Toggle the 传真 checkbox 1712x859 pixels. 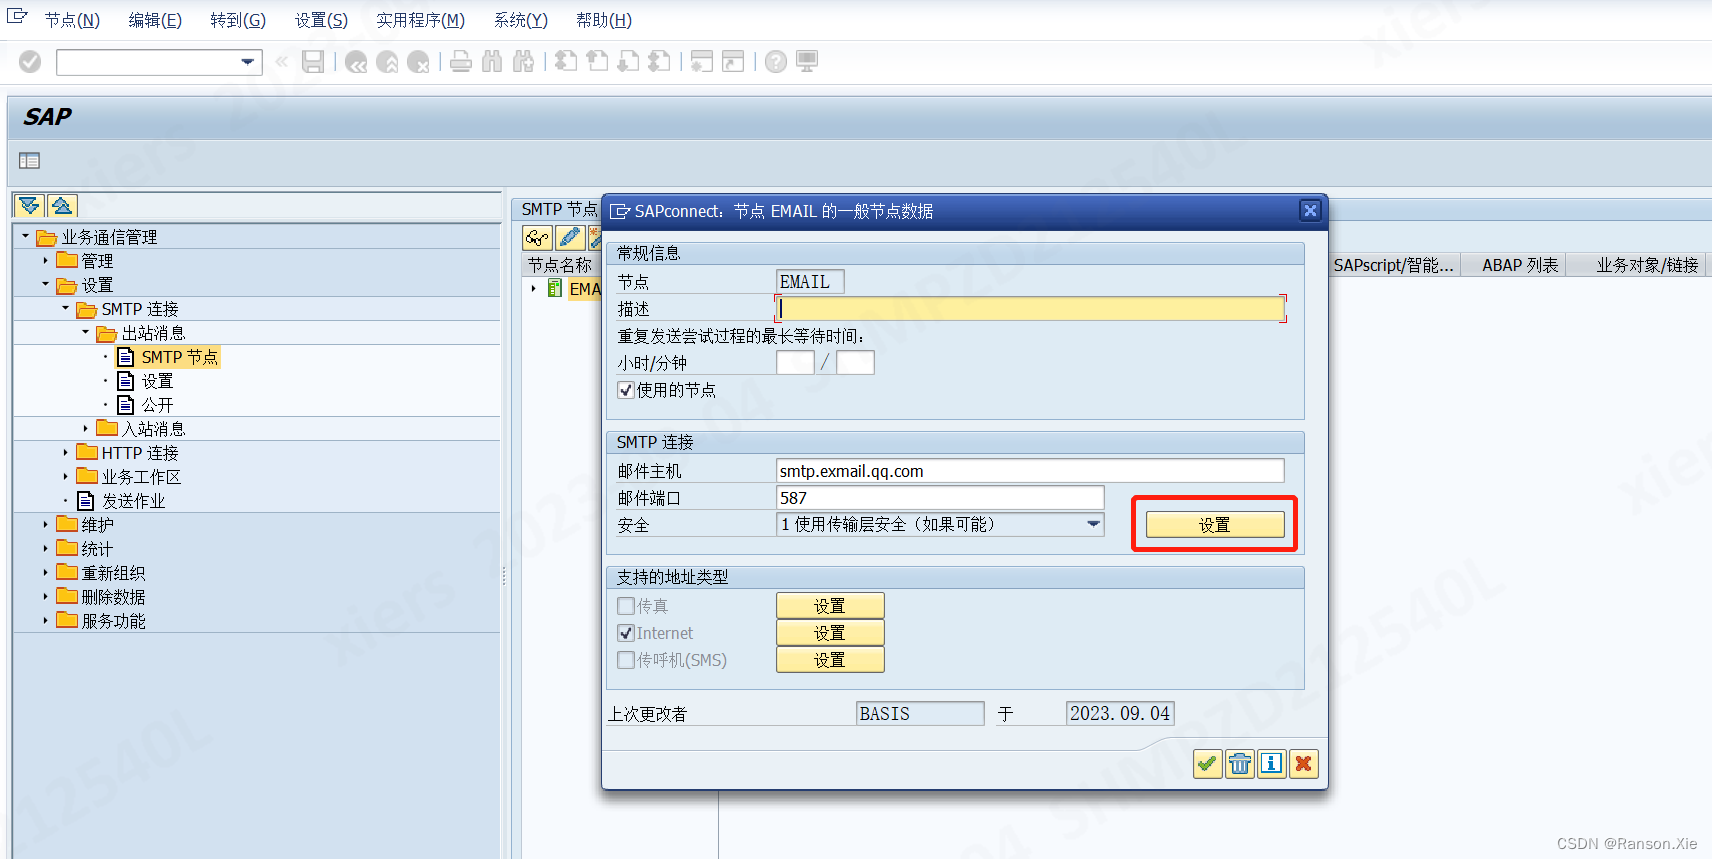[626, 606]
